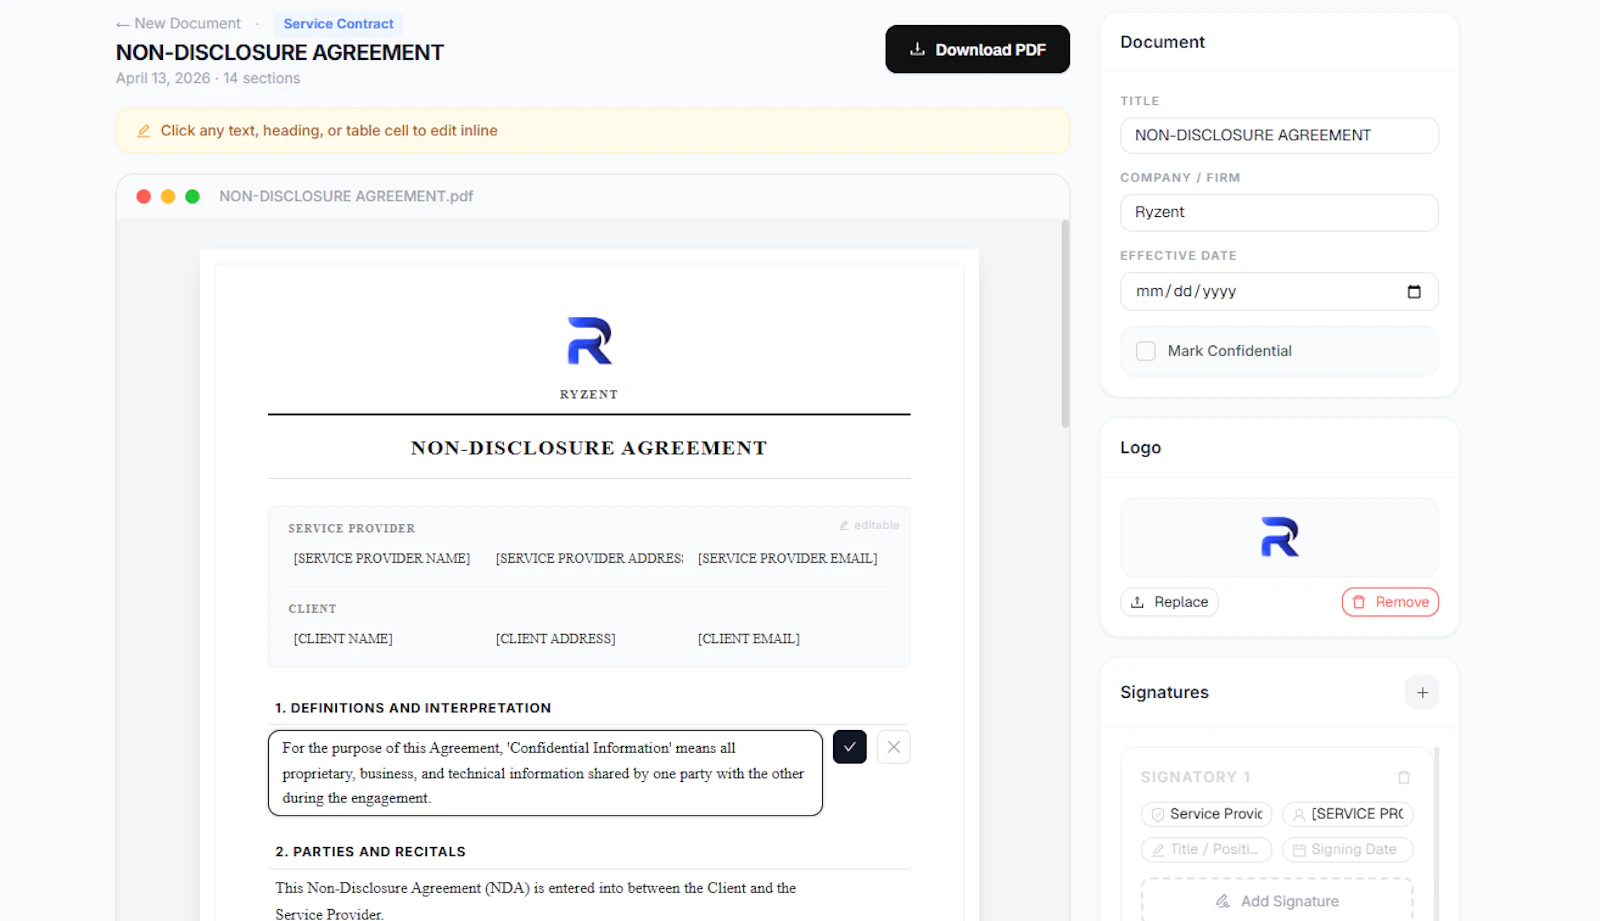This screenshot has width=1600, height=921.
Task: Click the RYZENT company name under the logo
Action: click(x=589, y=395)
